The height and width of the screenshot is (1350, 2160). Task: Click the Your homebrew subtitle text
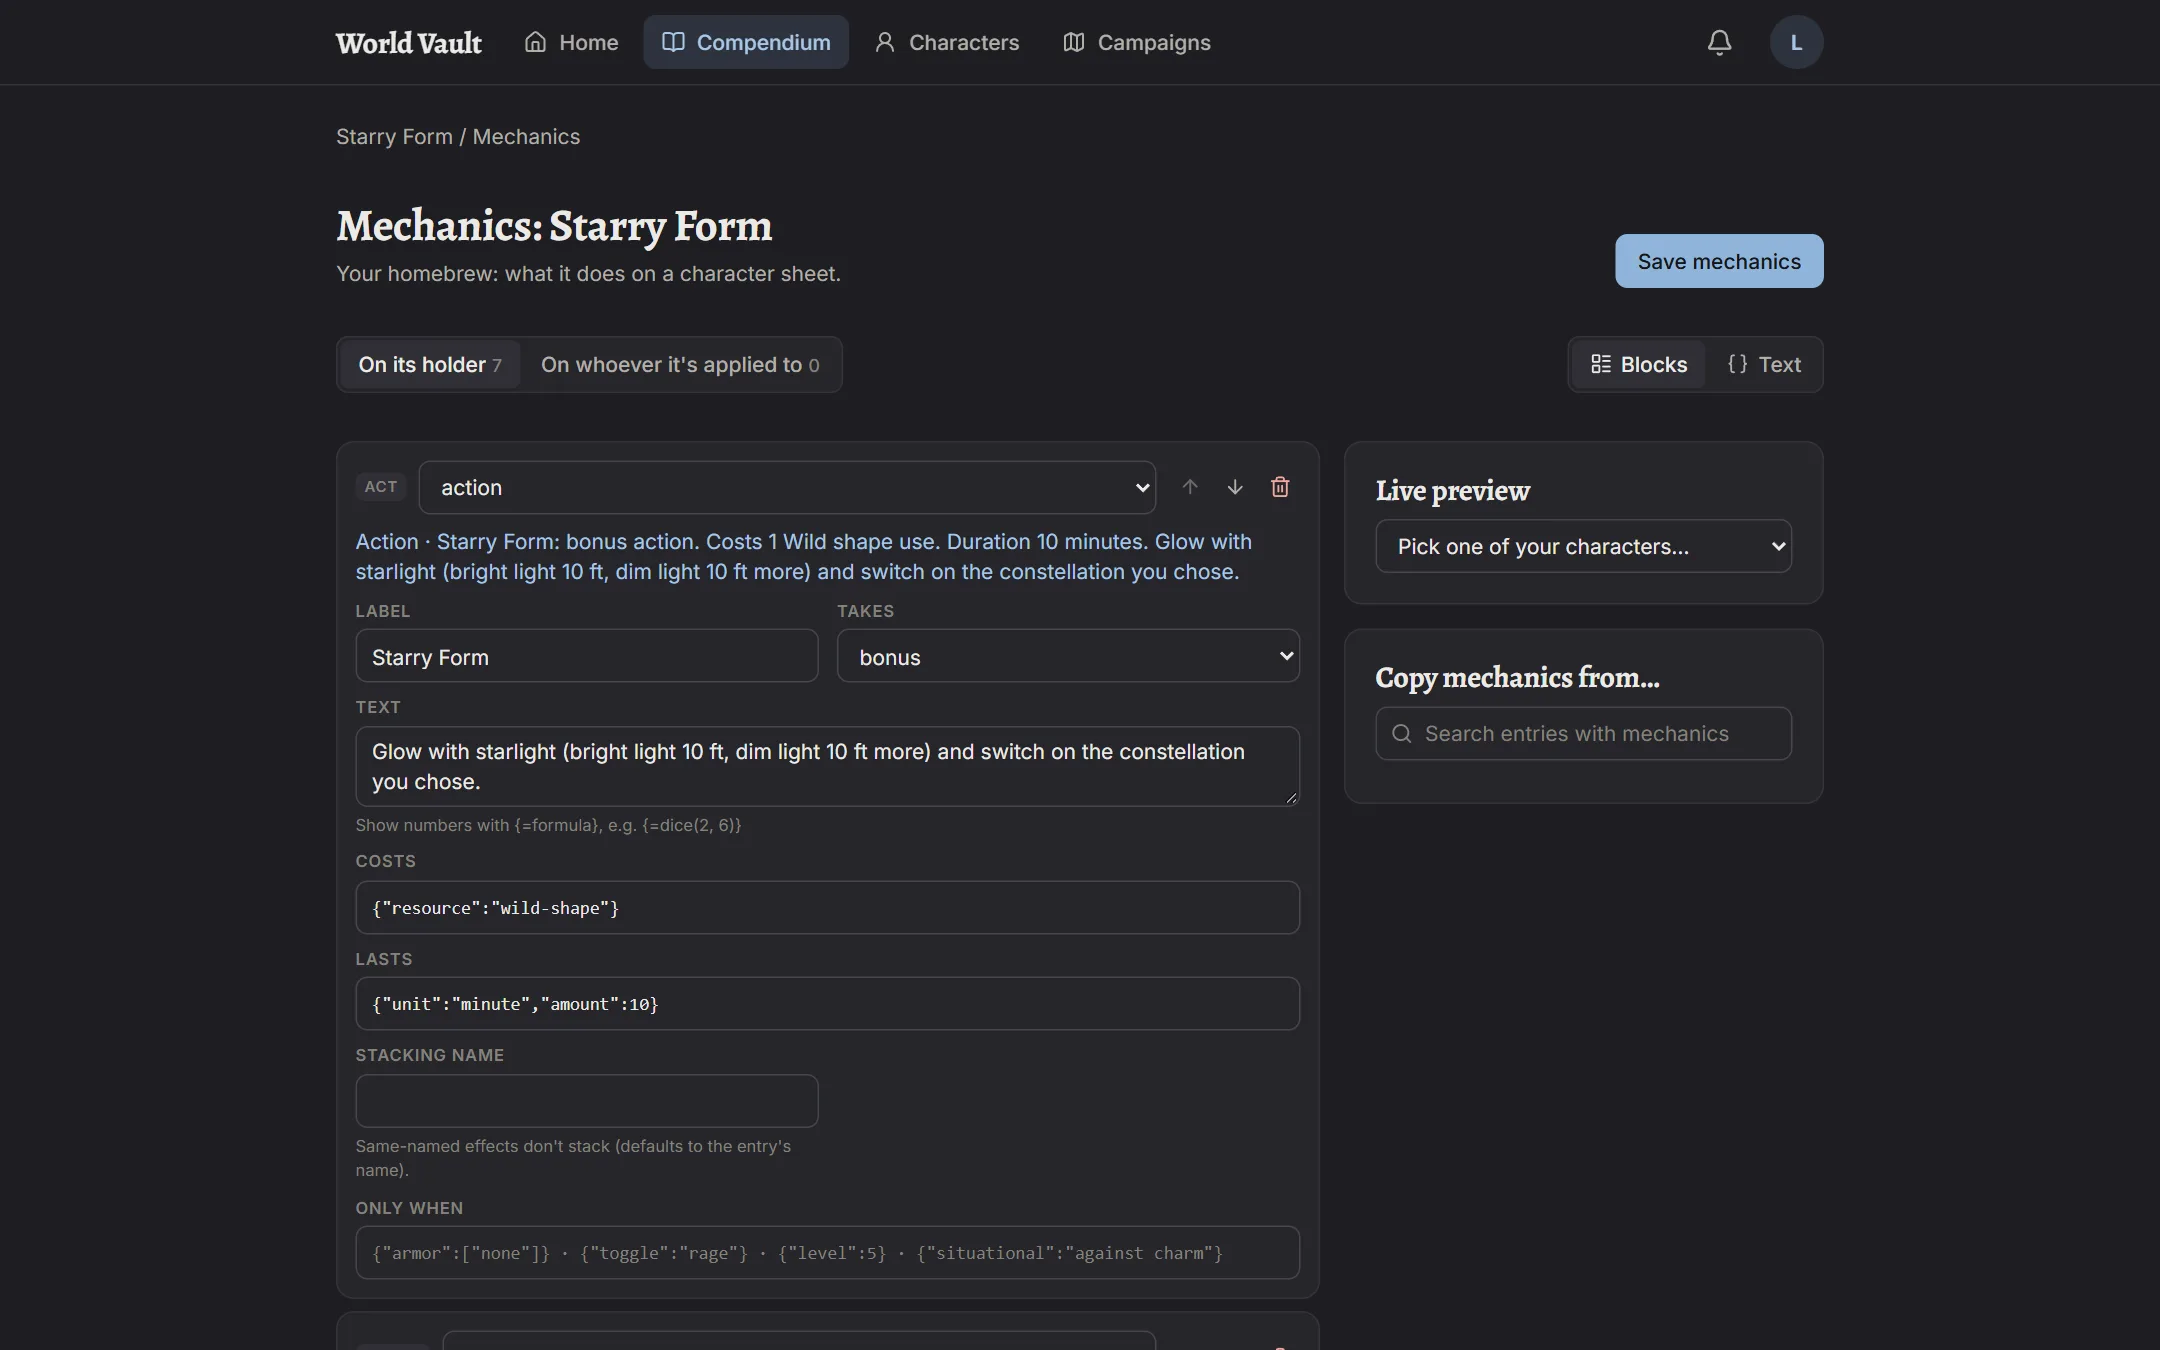pyautogui.click(x=588, y=274)
